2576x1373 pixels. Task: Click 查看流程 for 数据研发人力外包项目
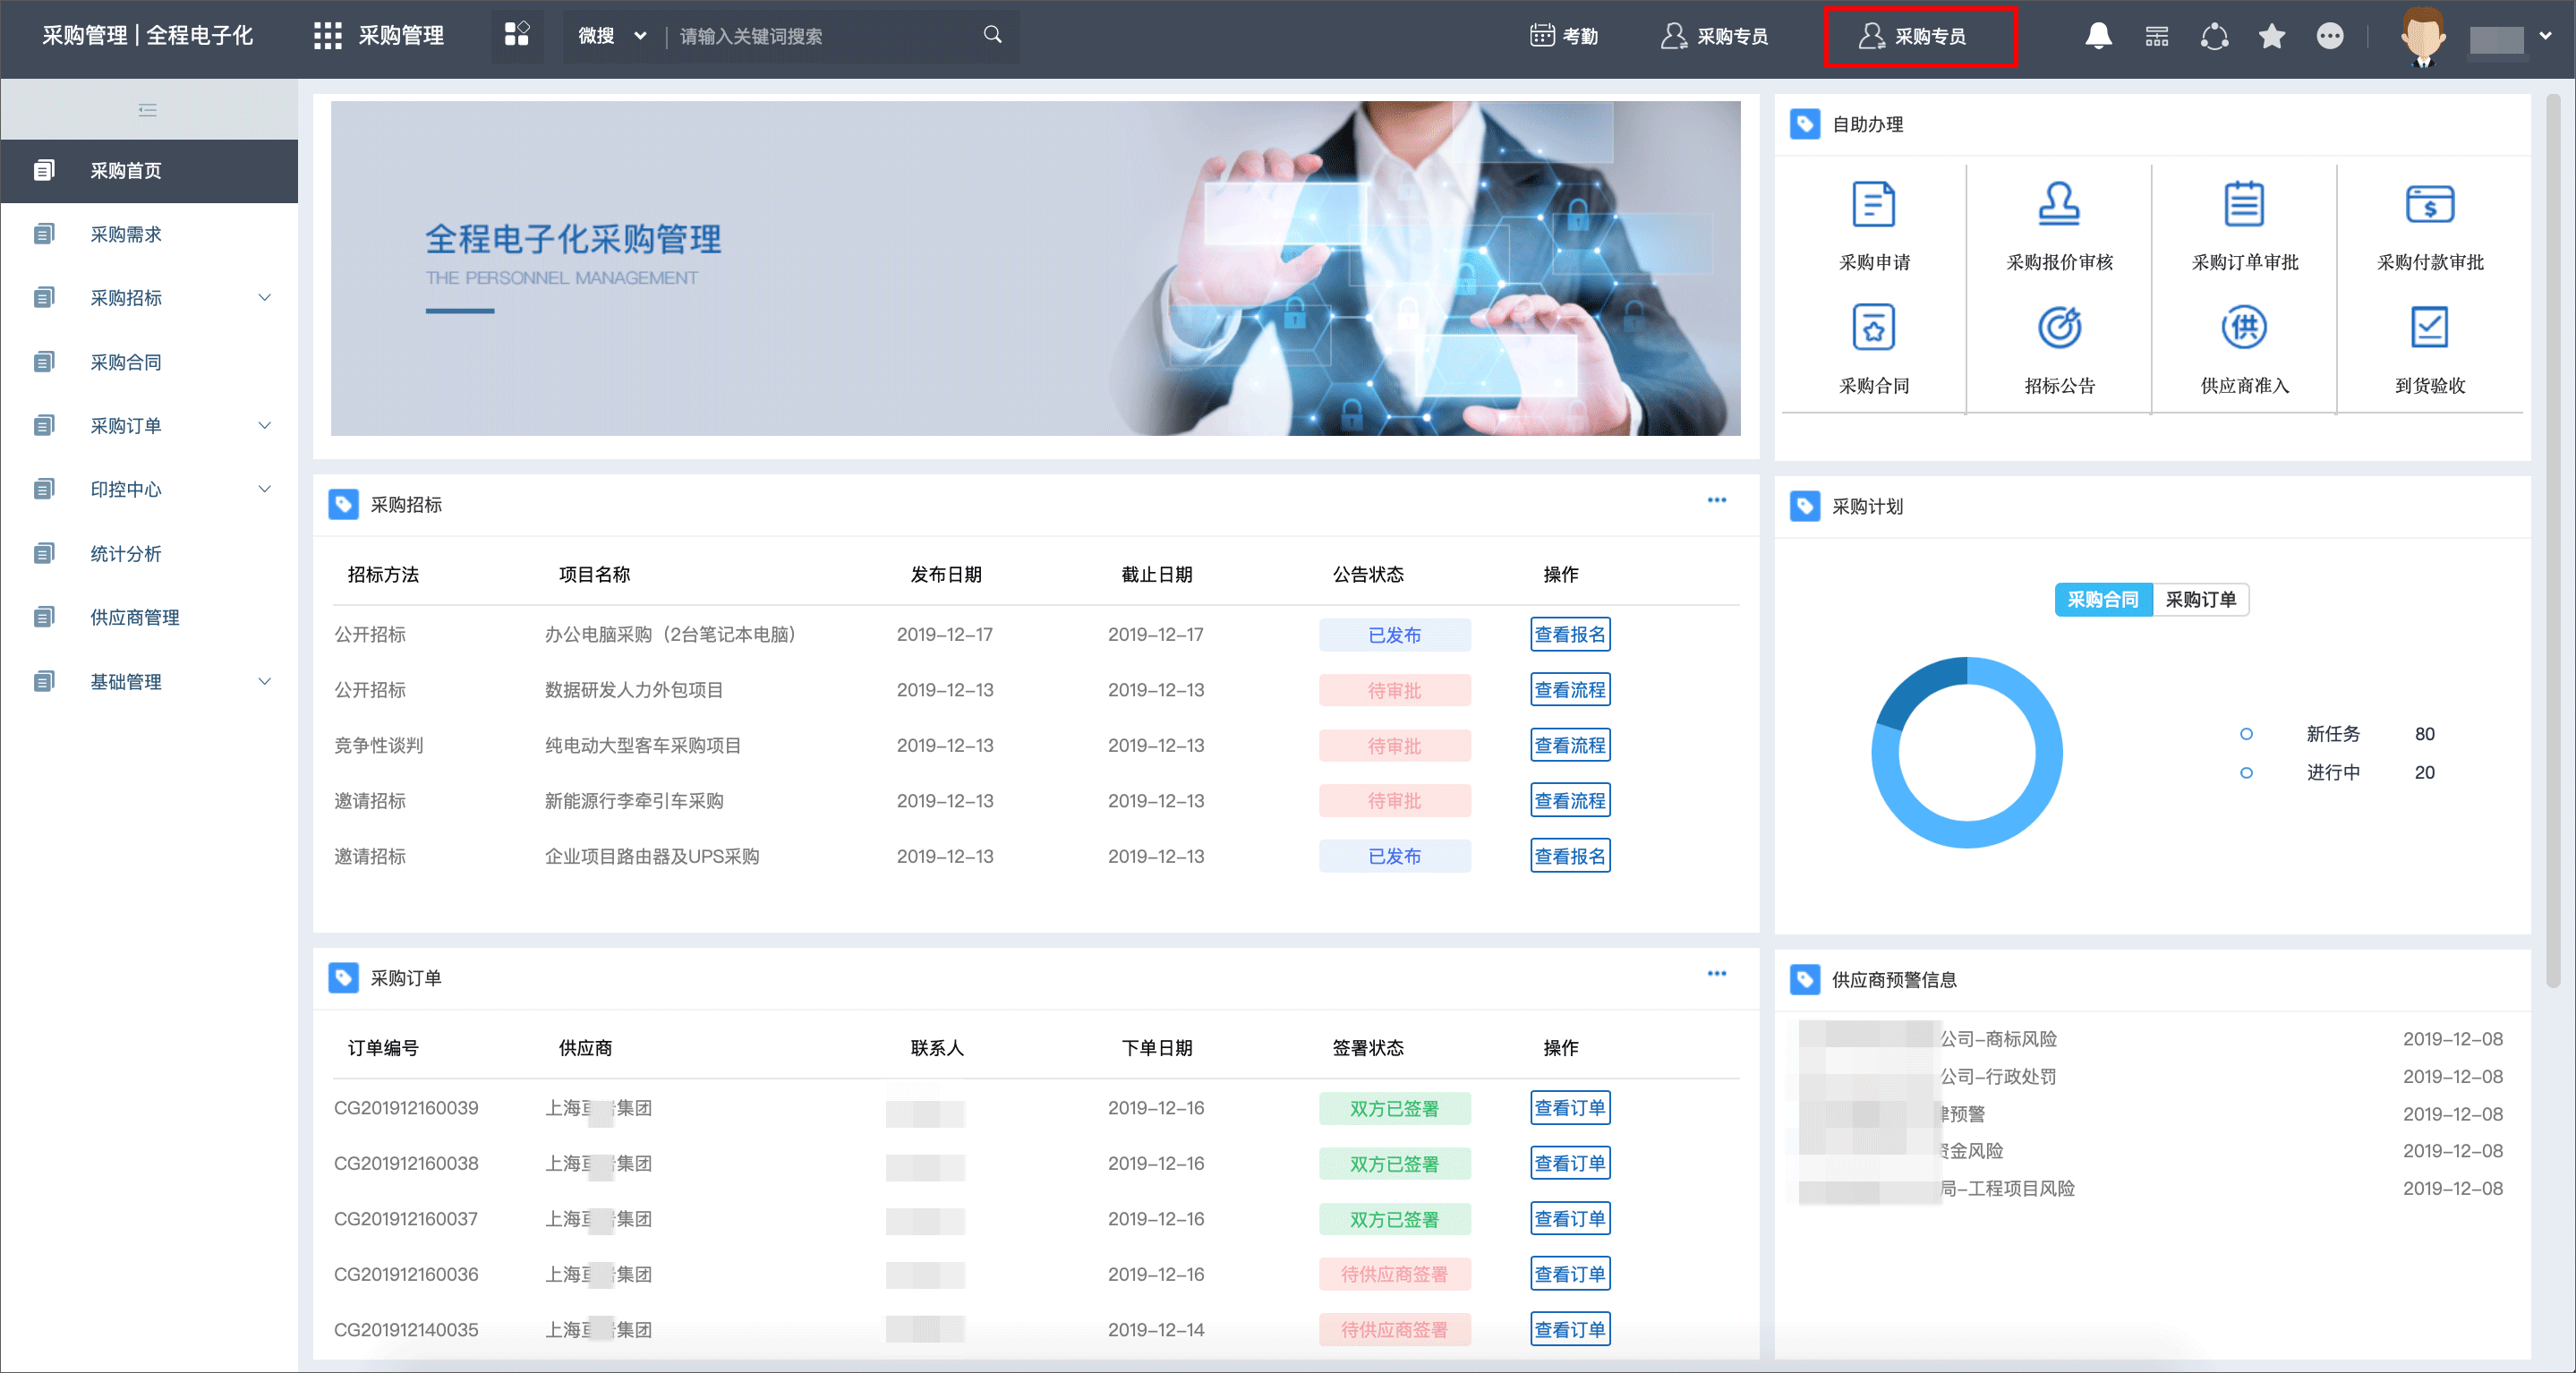pyautogui.click(x=1570, y=690)
